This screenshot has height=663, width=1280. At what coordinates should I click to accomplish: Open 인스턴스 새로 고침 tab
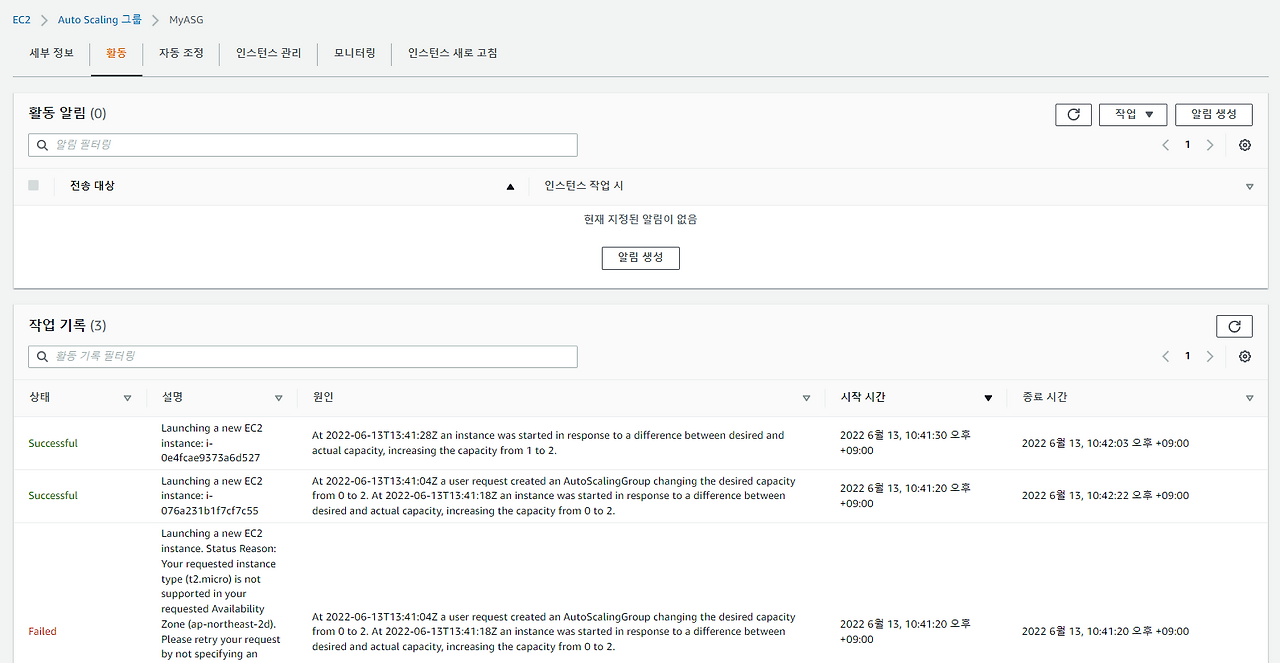(x=453, y=53)
